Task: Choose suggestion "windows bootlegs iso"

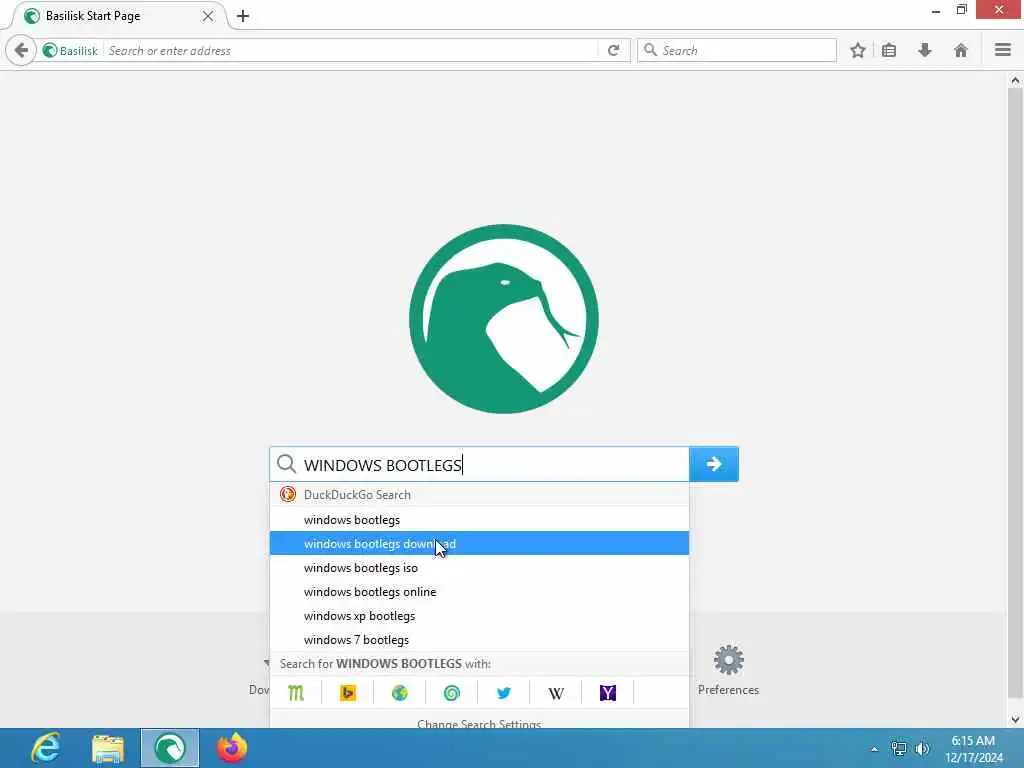Action: pos(479,568)
